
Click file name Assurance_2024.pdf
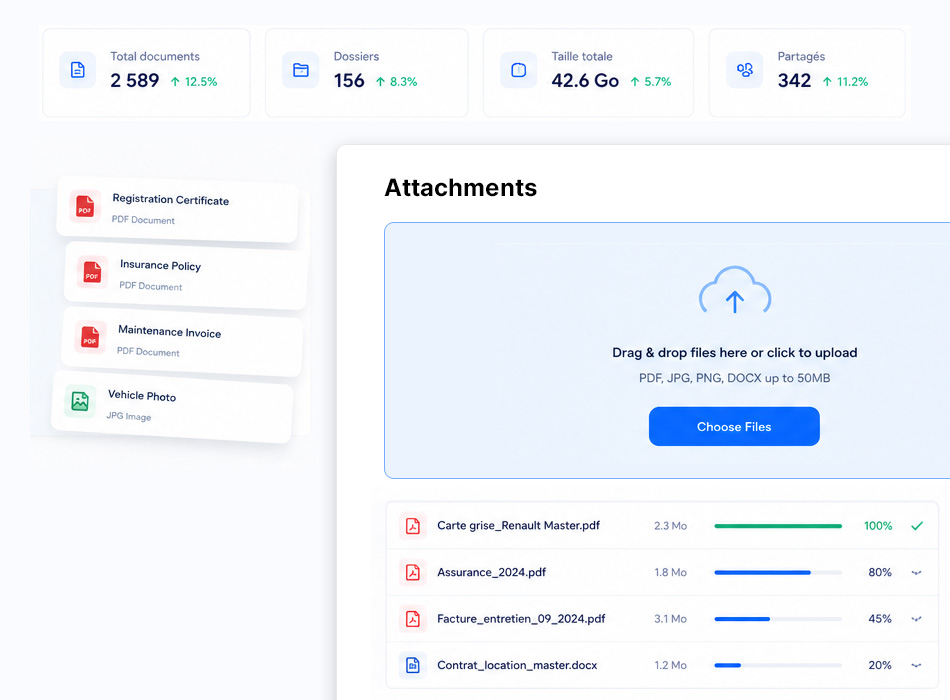tap(491, 572)
